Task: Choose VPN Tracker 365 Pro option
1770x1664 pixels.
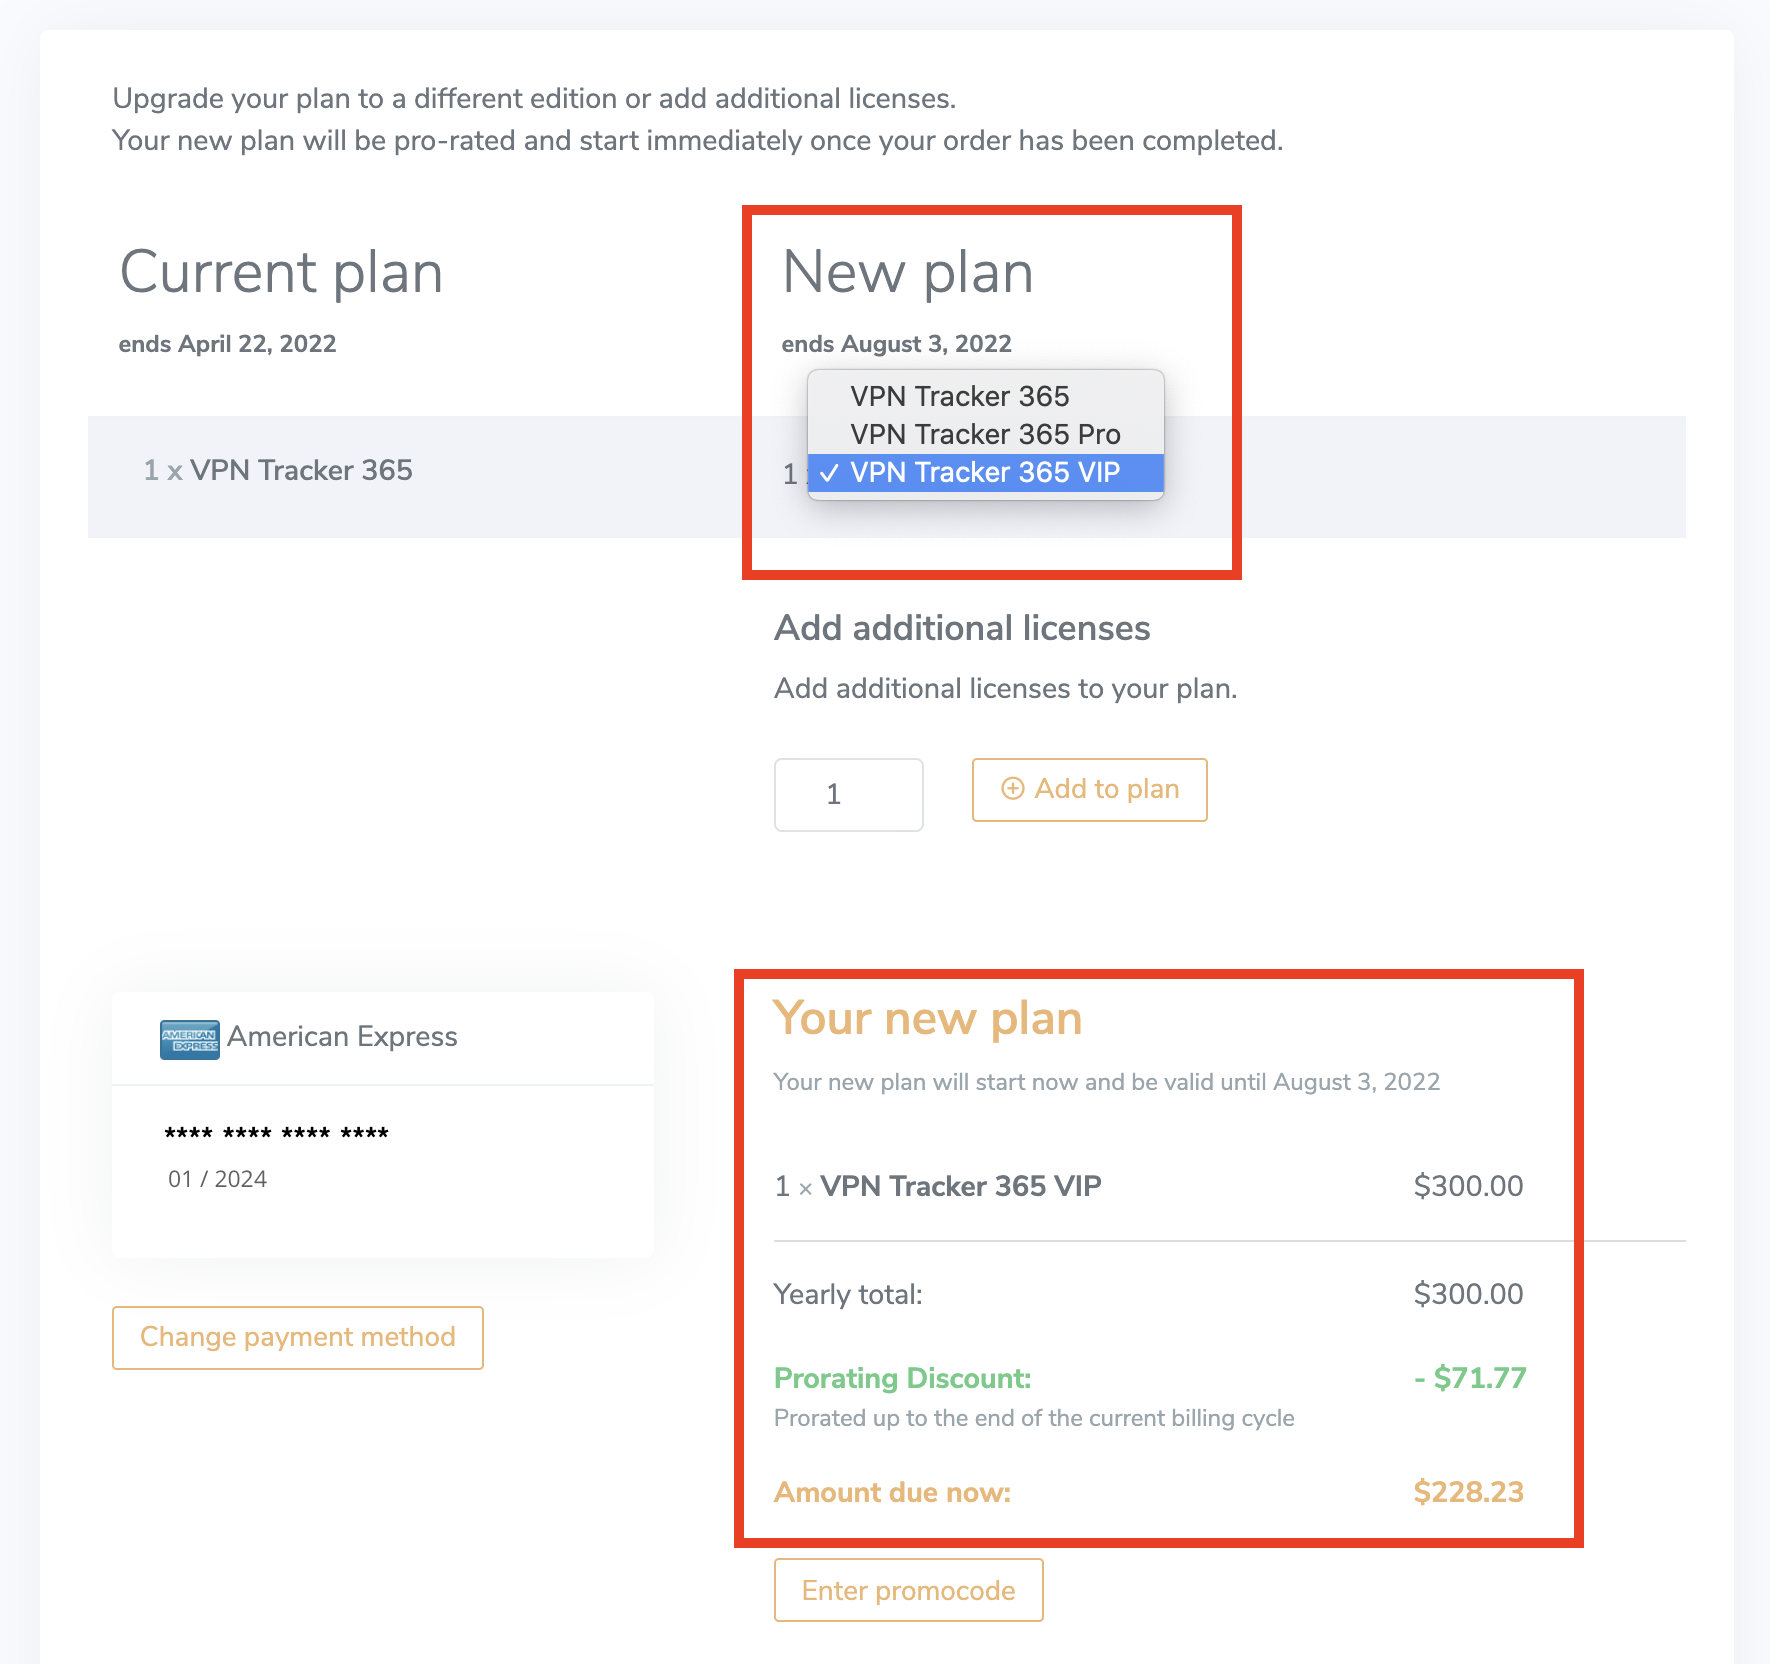Action: [x=984, y=434]
